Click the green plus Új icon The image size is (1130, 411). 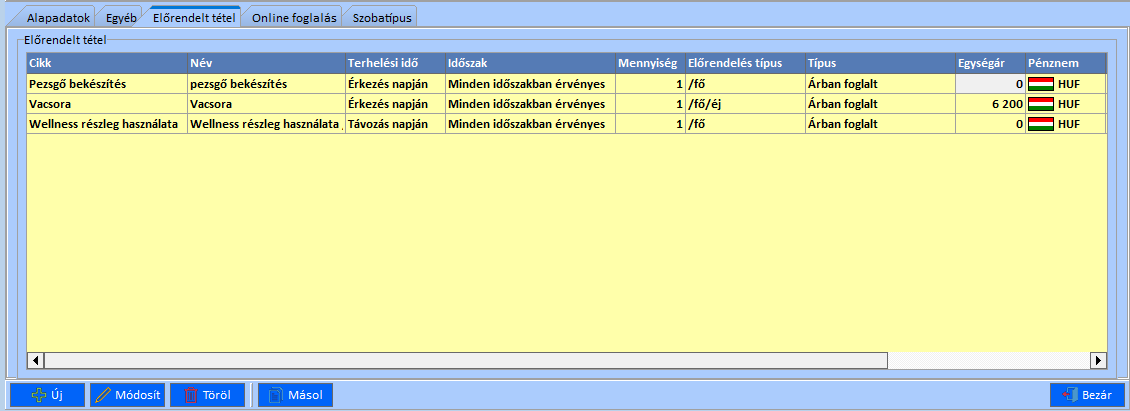pyautogui.click(x=40, y=395)
